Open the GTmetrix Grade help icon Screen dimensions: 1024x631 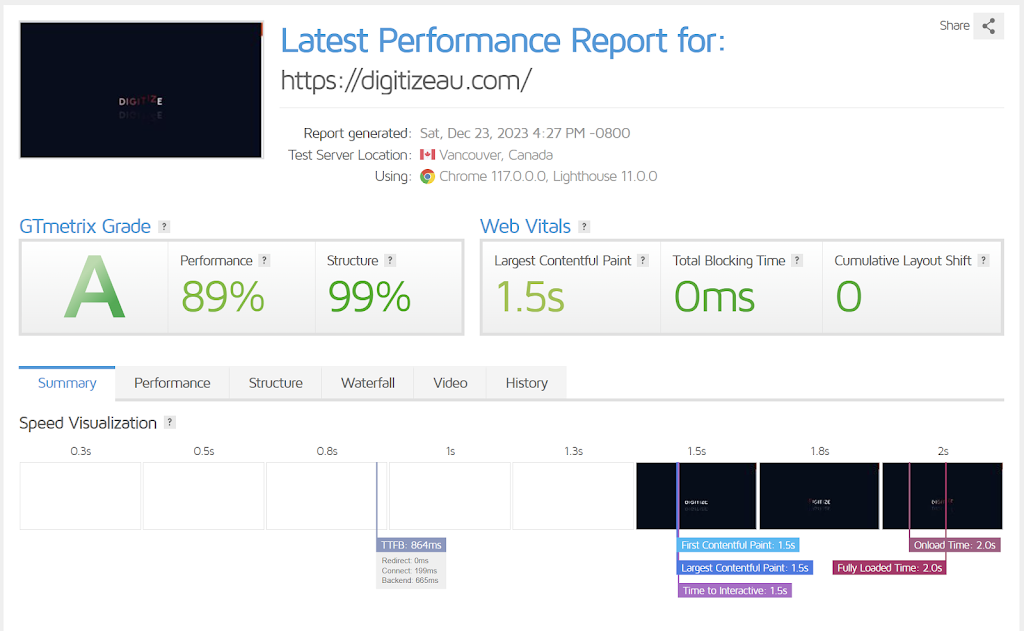click(x=165, y=227)
